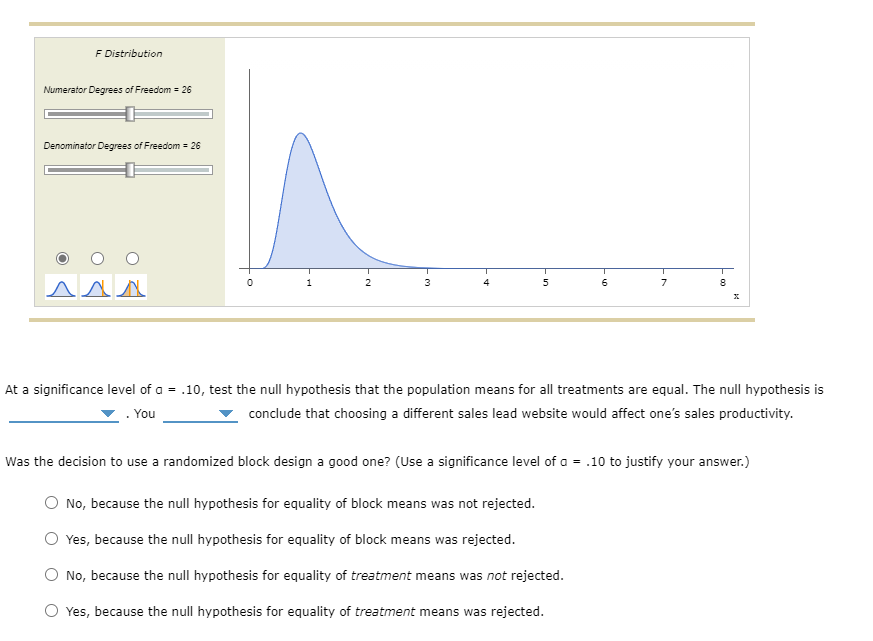Select answer saying block means was rejected
Viewport: 873px width, 641px height.
point(51,539)
